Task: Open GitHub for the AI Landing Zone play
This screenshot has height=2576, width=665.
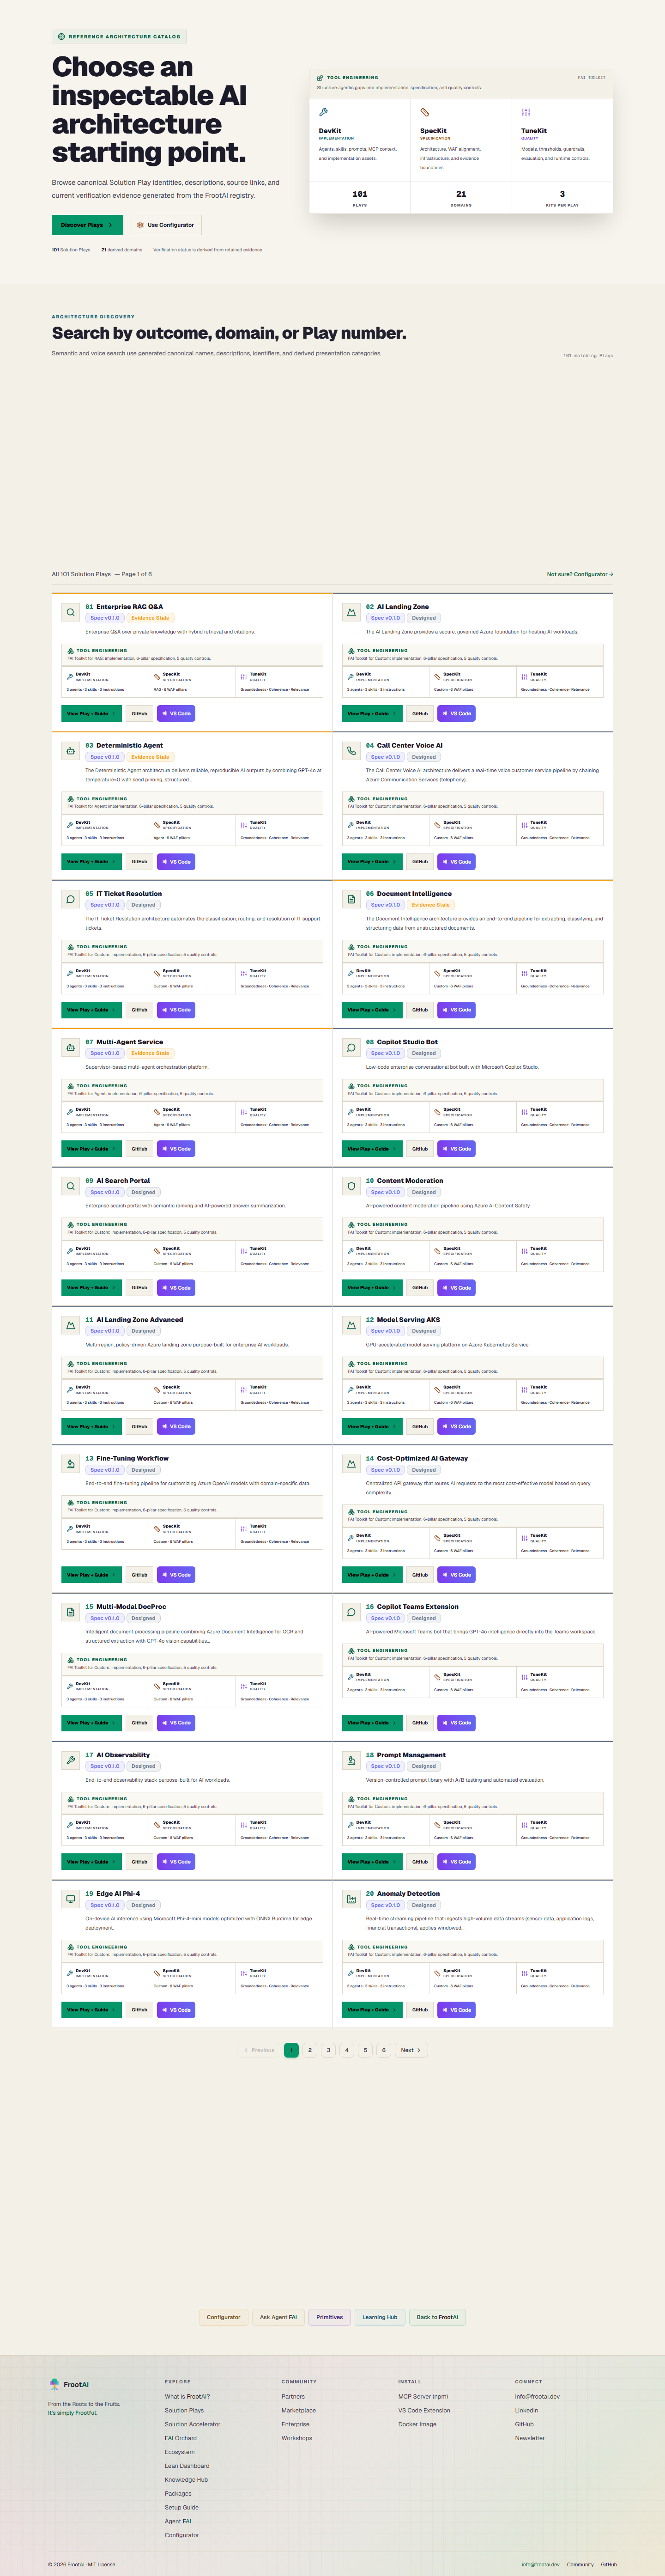Action: click(420, 714)
